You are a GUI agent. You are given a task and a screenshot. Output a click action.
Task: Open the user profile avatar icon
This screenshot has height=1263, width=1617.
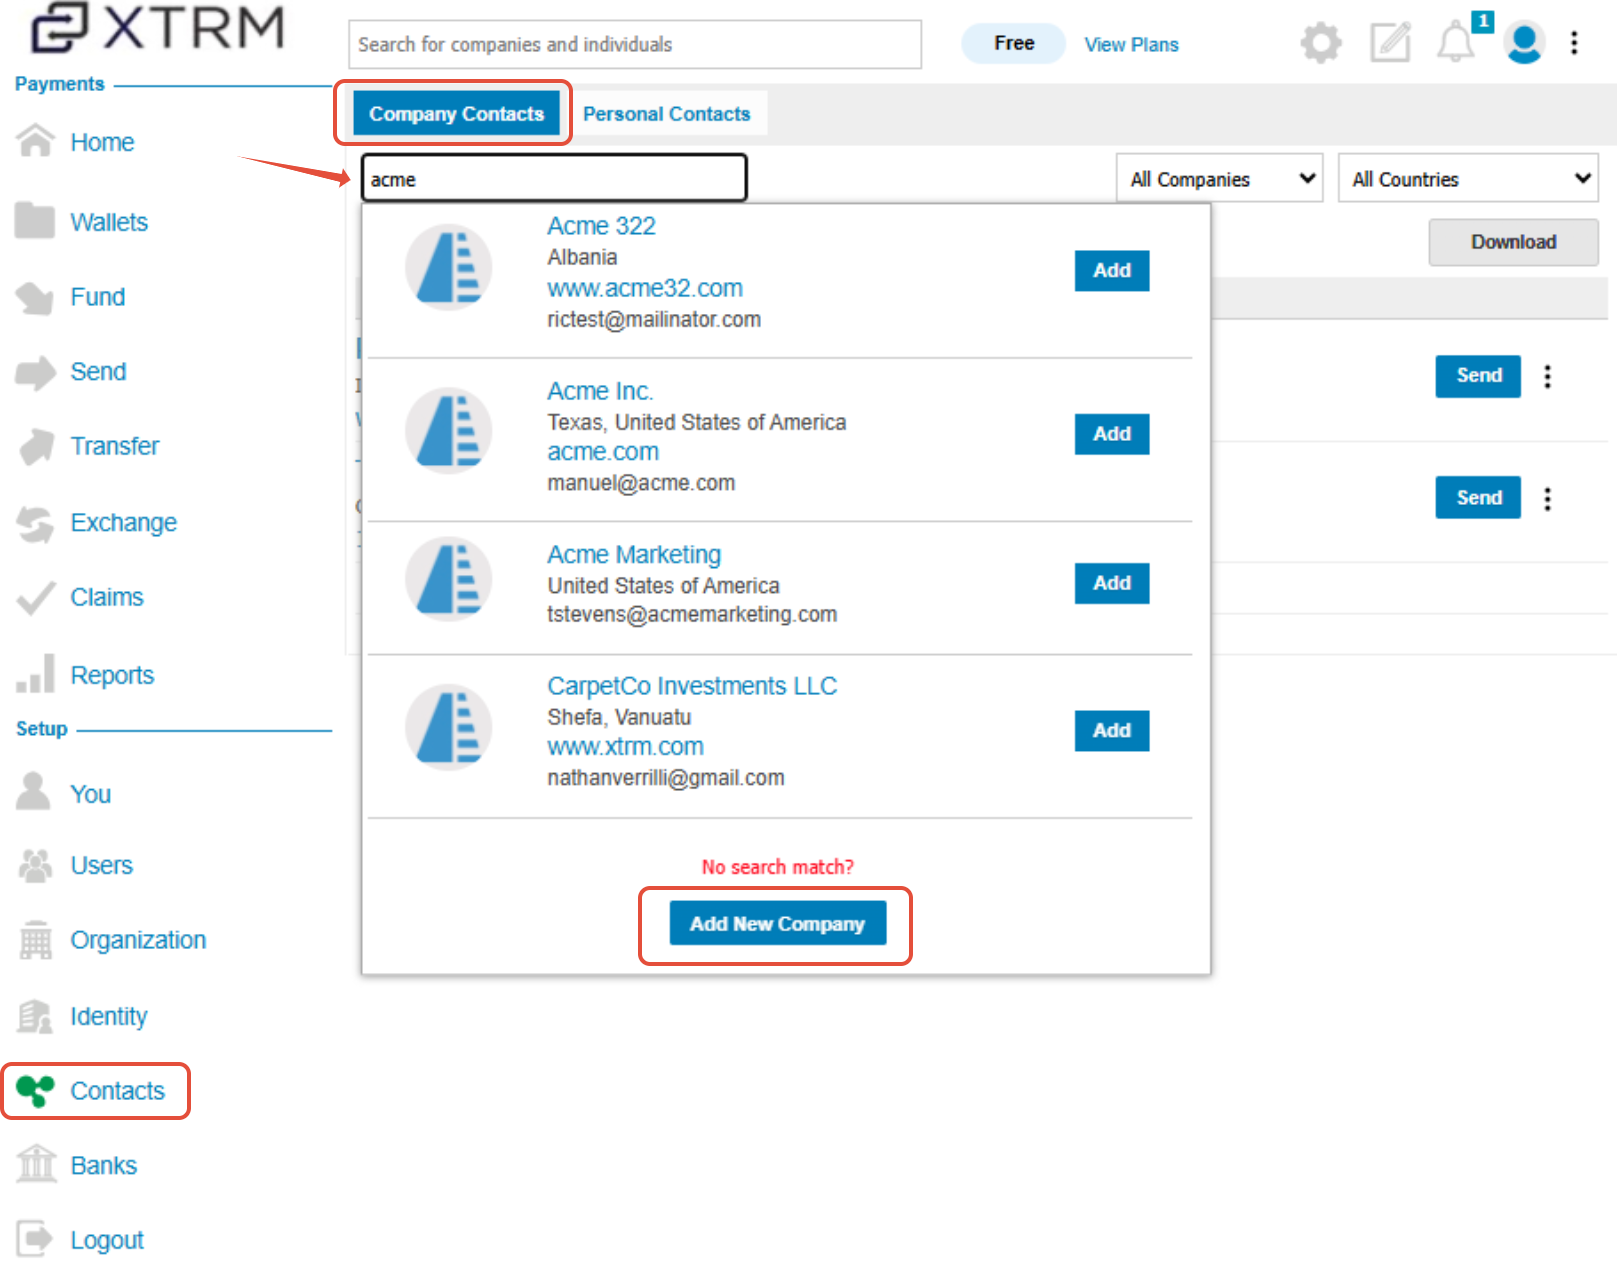[1524, 43]
